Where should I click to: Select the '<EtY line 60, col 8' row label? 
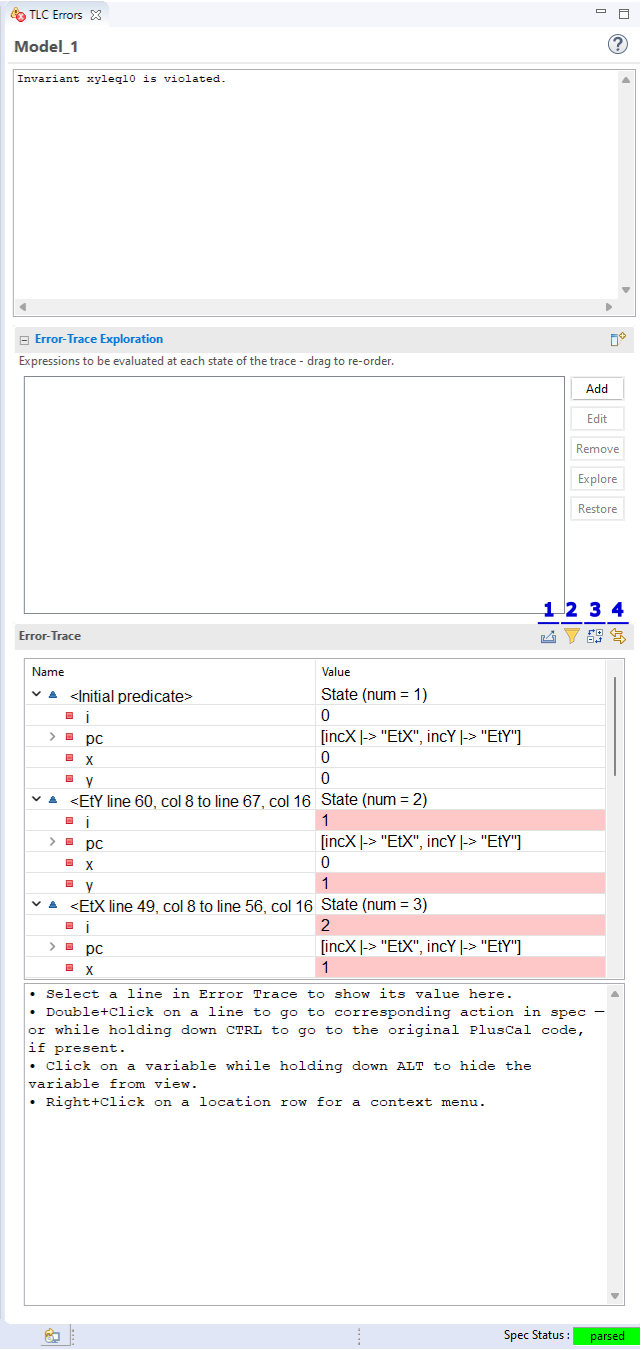pyautogui.click(x=191, y=801)
